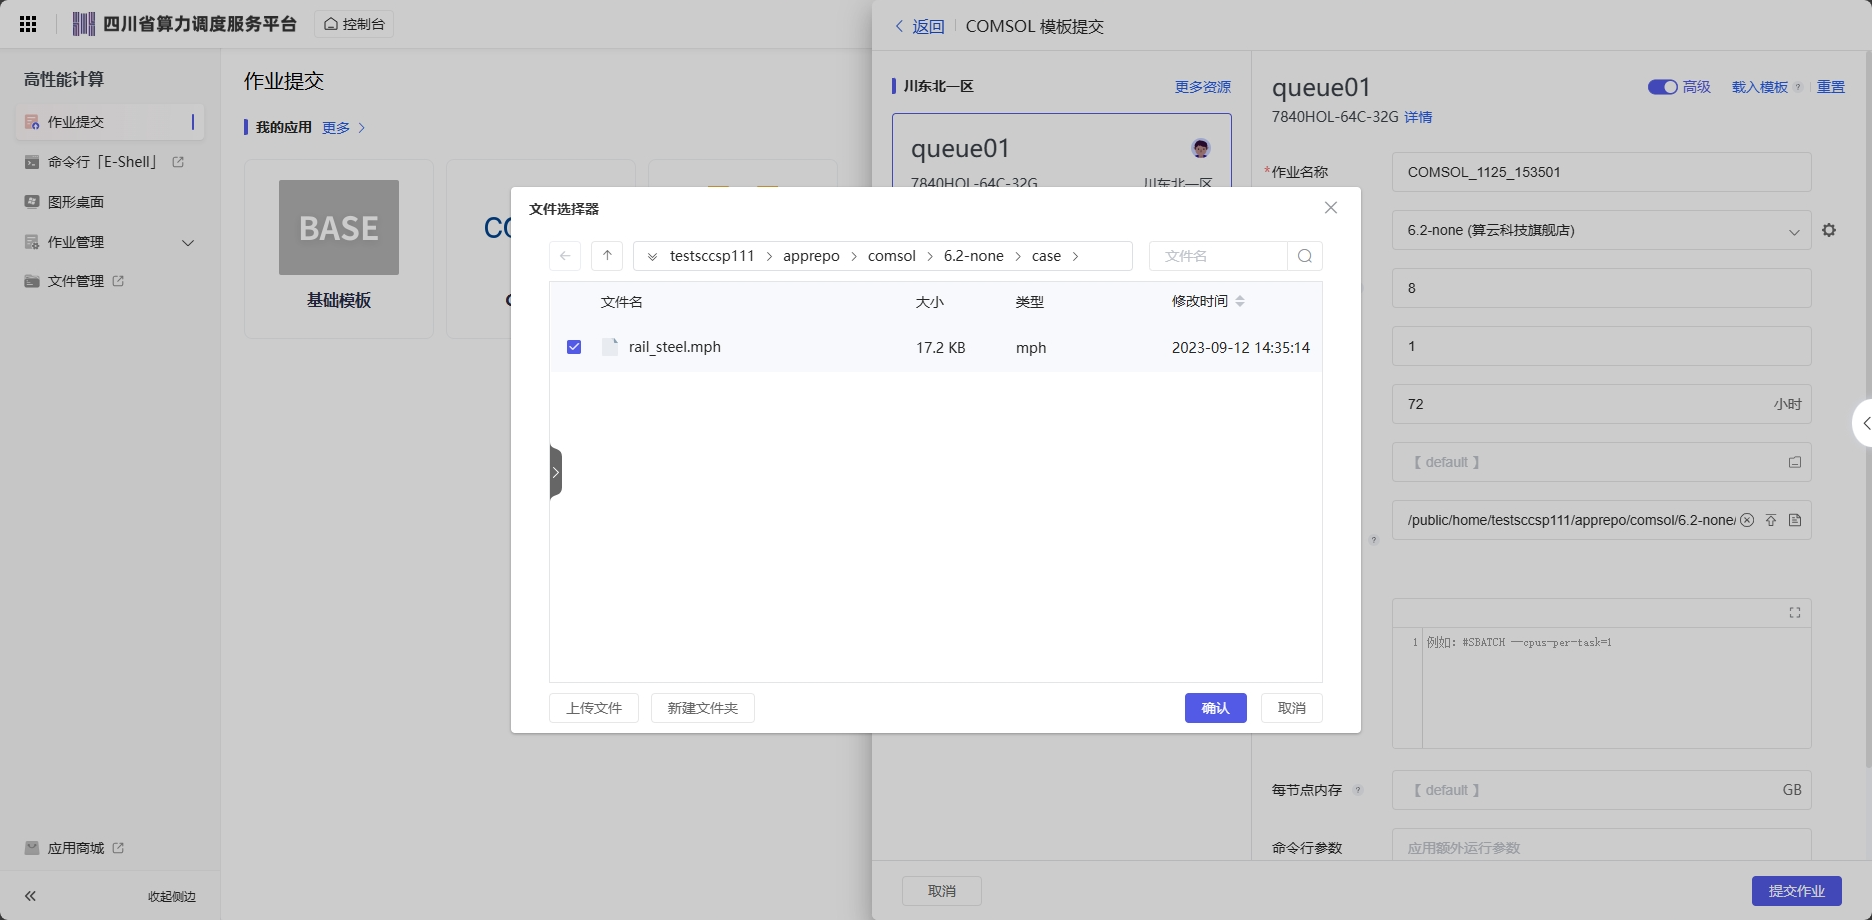
Task: Click the file search magnifier icon
Action: pyautogui.click(x=1305, y=256)
